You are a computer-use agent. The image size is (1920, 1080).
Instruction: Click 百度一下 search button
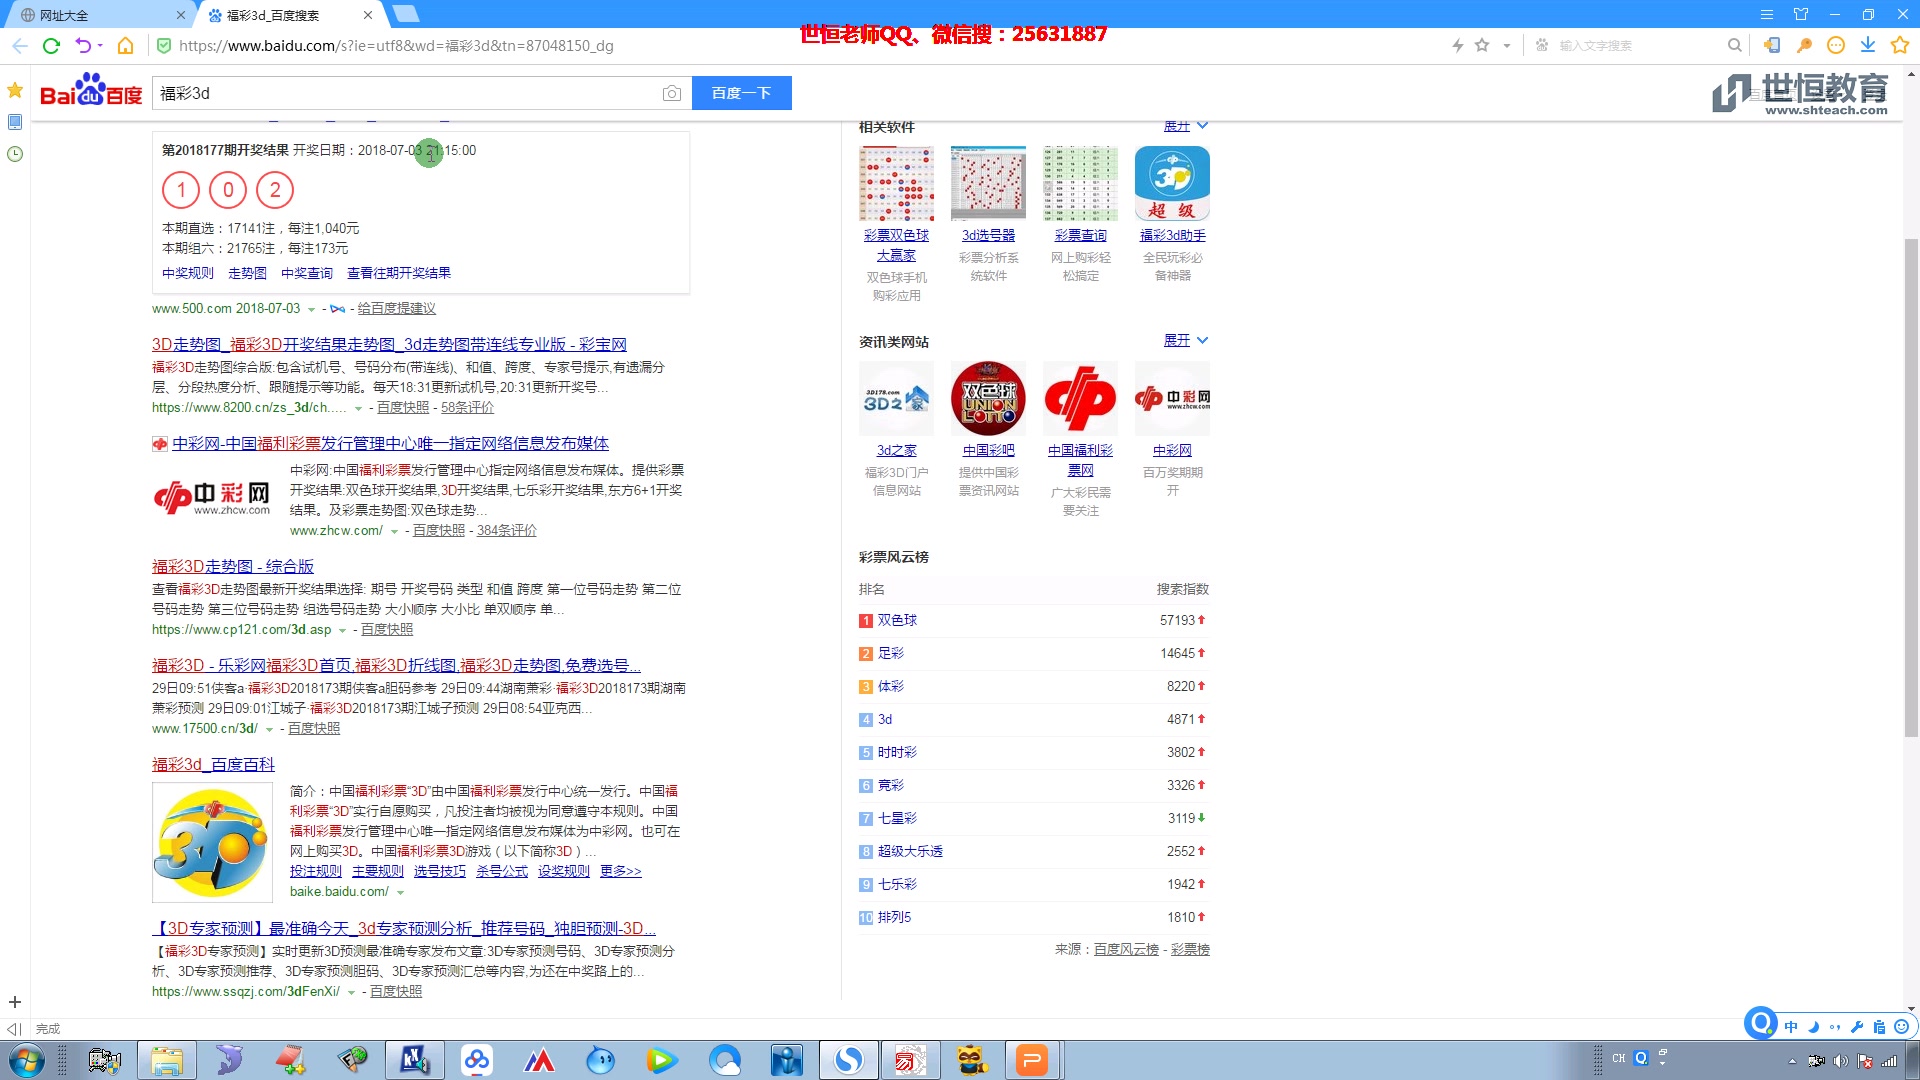click(741, 93)
